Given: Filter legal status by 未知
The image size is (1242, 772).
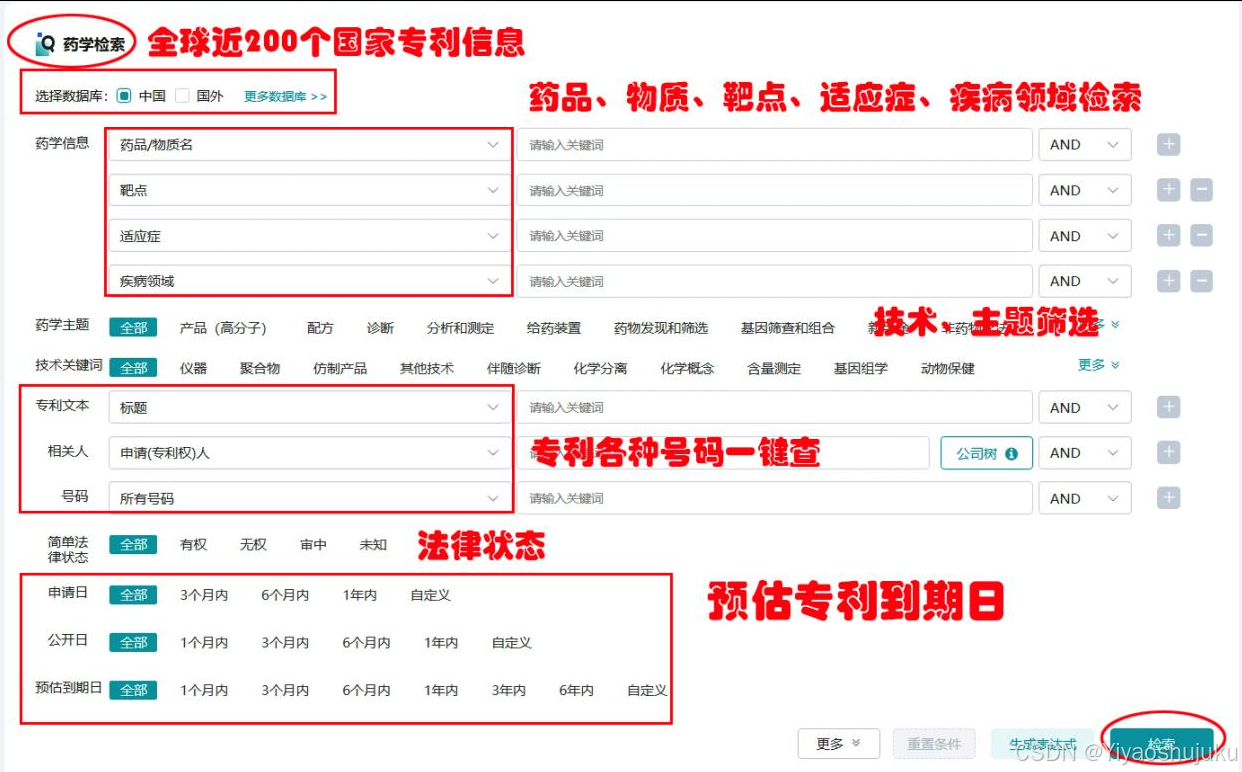Looking at the screenshot, I should [x=373, y=545].
